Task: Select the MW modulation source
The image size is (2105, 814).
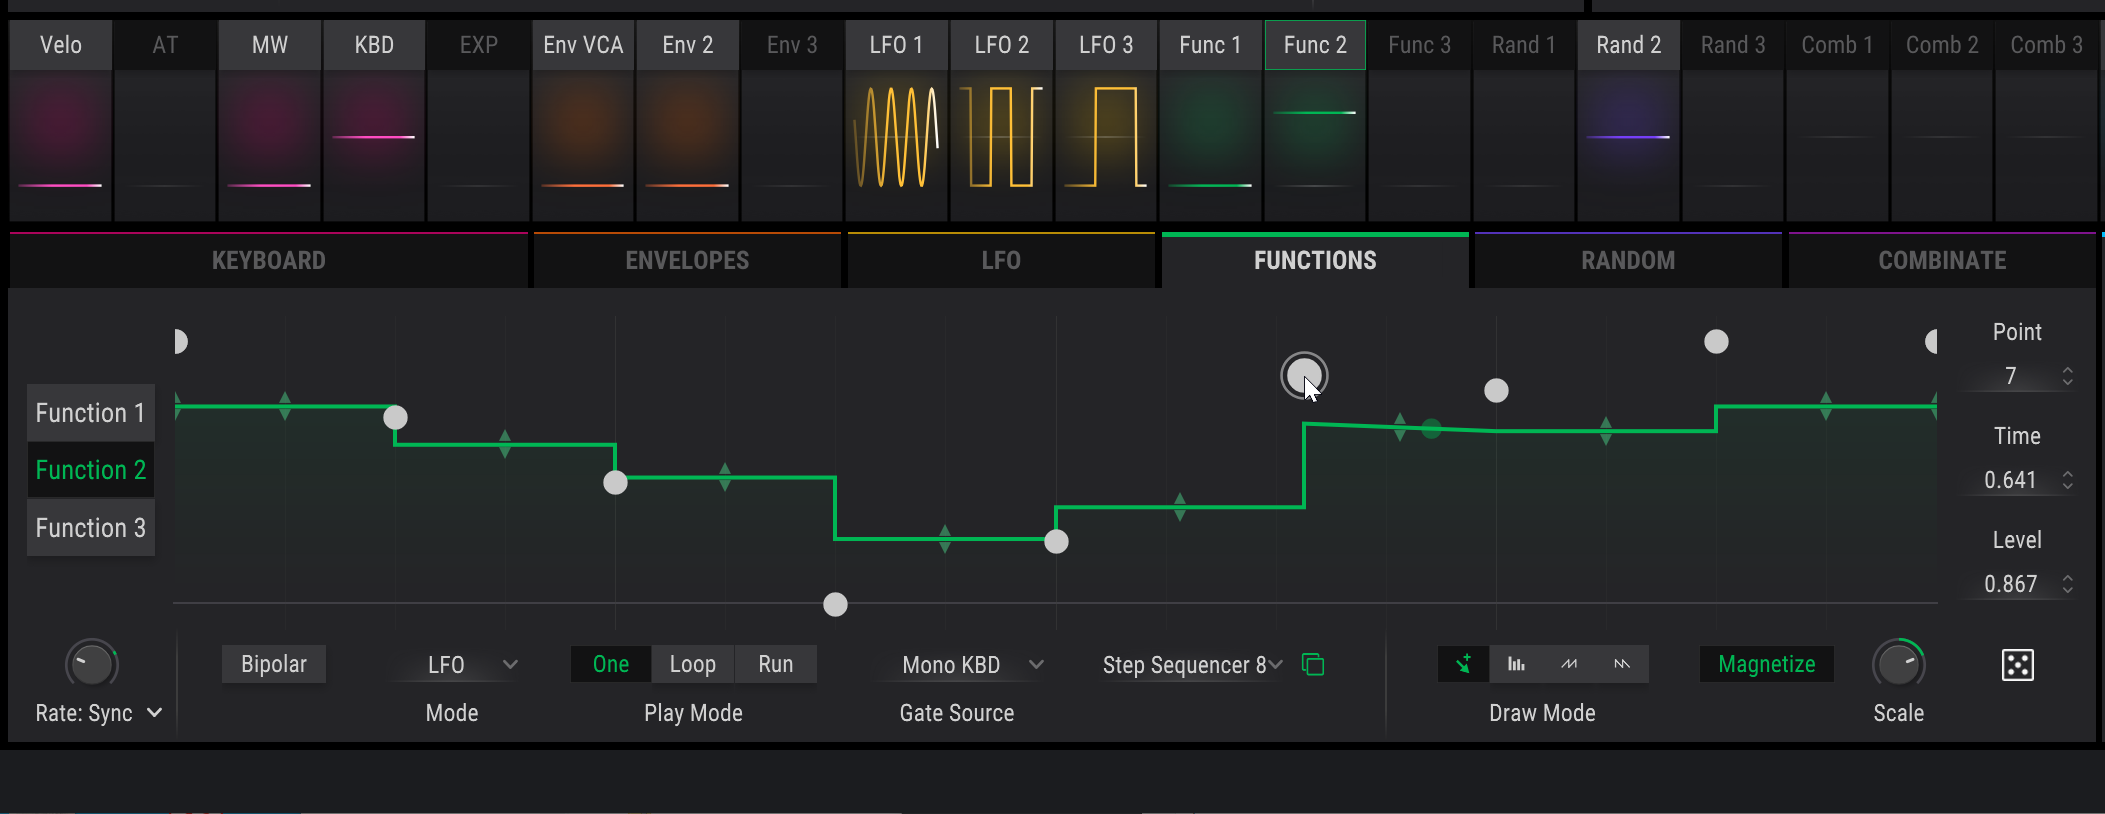Action: [x=269, y=120]
